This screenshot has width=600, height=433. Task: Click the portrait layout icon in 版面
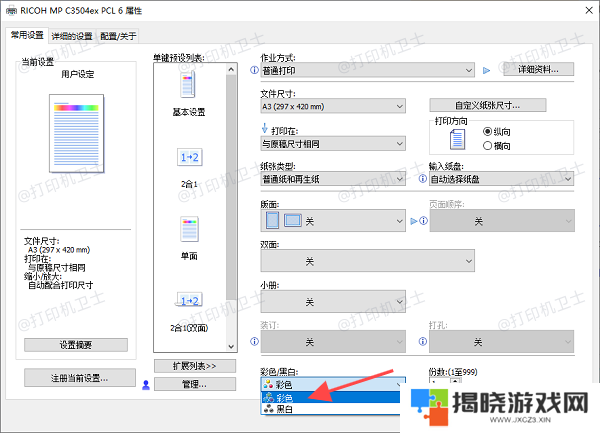272,220
